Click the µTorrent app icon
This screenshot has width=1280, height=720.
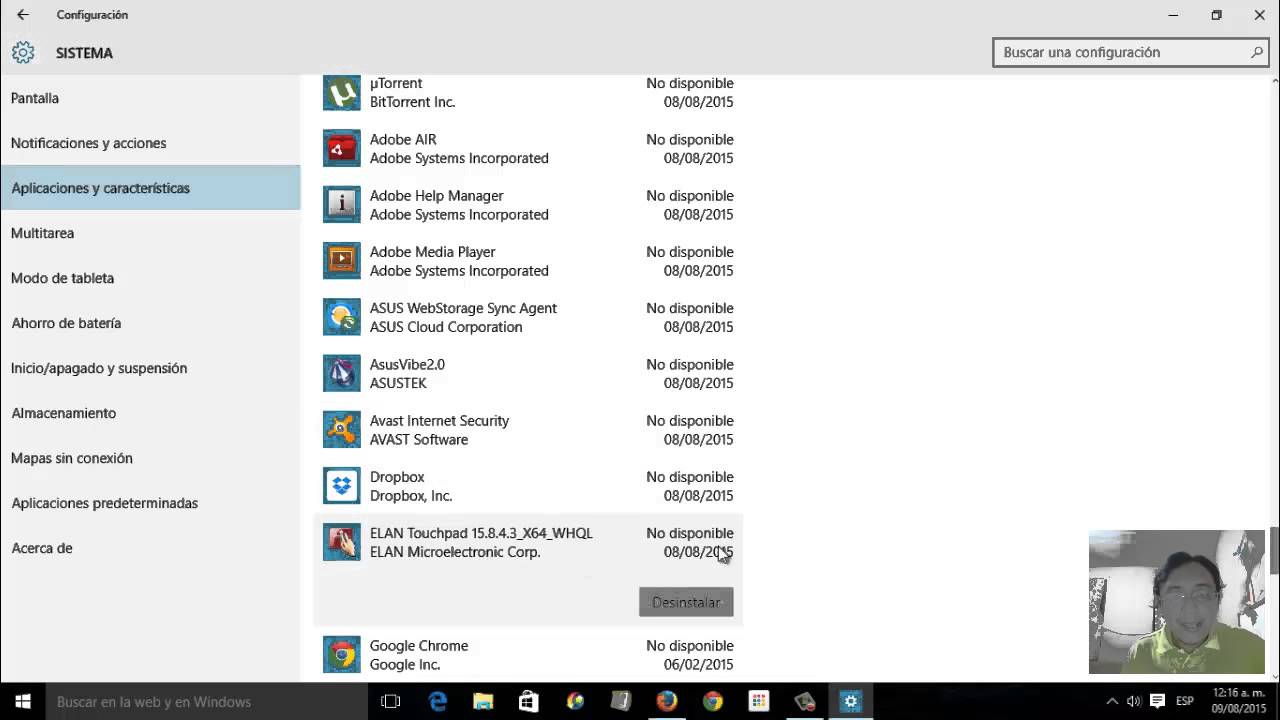[x=342, y=92]
